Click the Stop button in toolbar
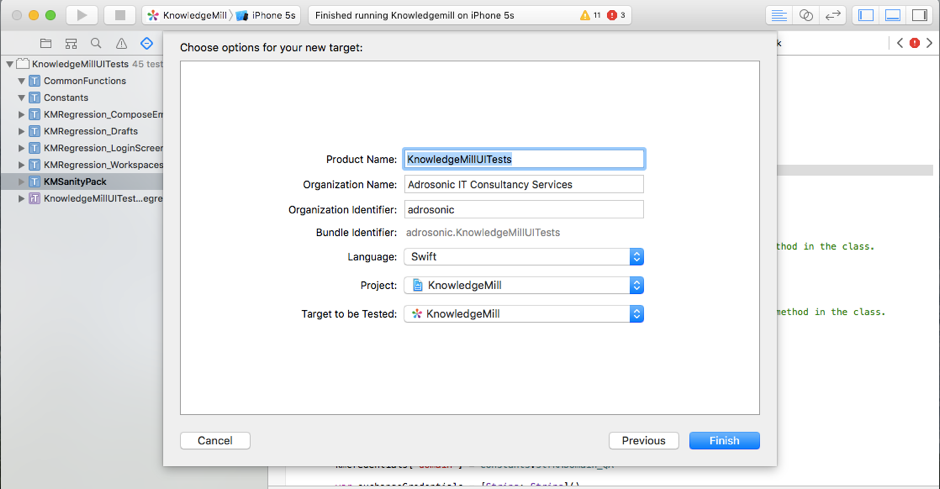This screenshot has height=489, width=940. [x=119, y=15]
